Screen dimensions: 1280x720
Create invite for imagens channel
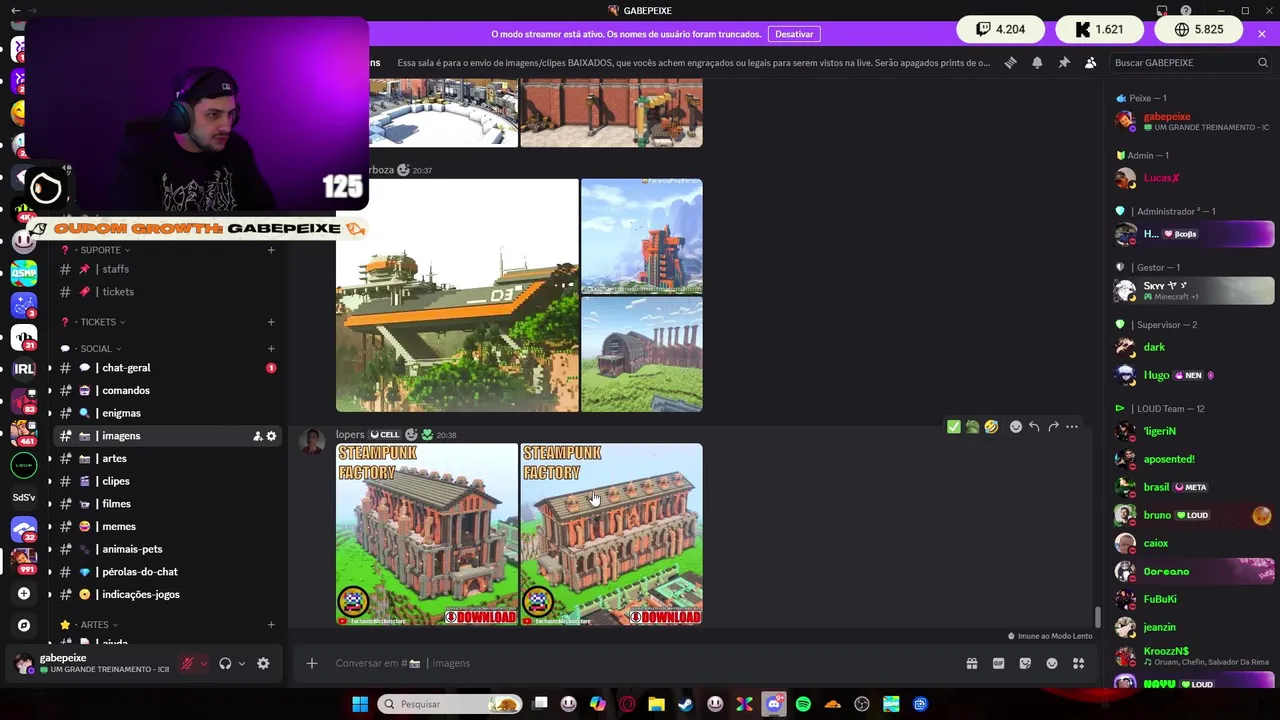(x=257, y=436)
